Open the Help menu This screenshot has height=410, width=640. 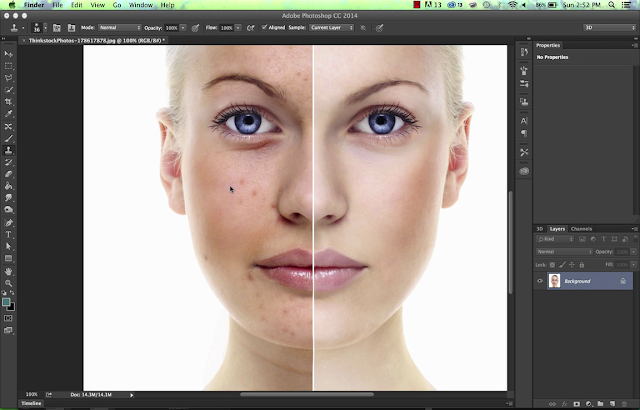(167, 5)
